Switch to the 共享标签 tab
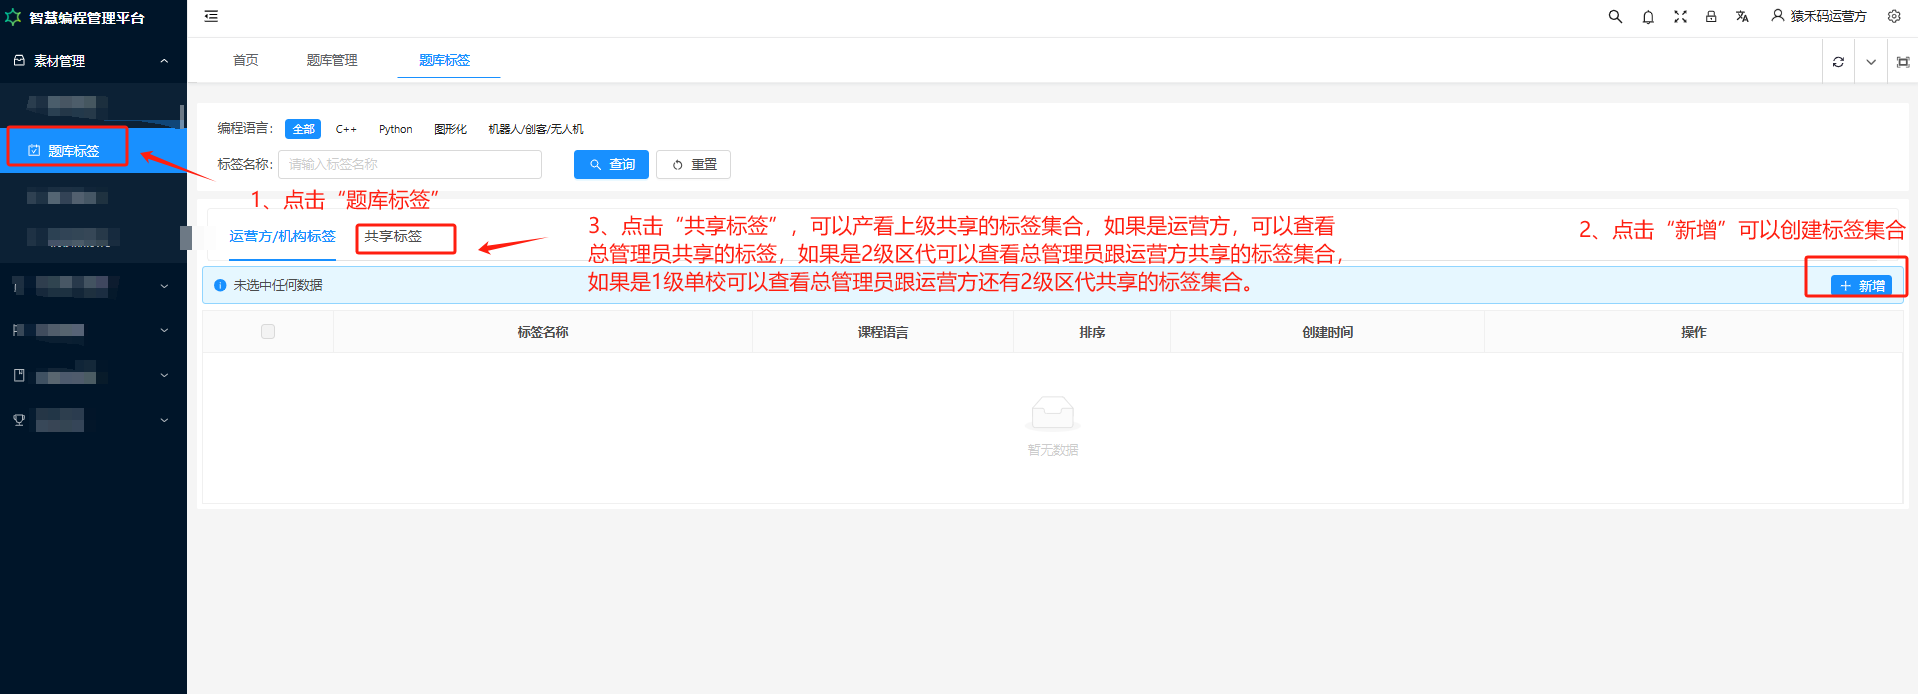Screen dimensions: 1918x694 tap(393, 237)
